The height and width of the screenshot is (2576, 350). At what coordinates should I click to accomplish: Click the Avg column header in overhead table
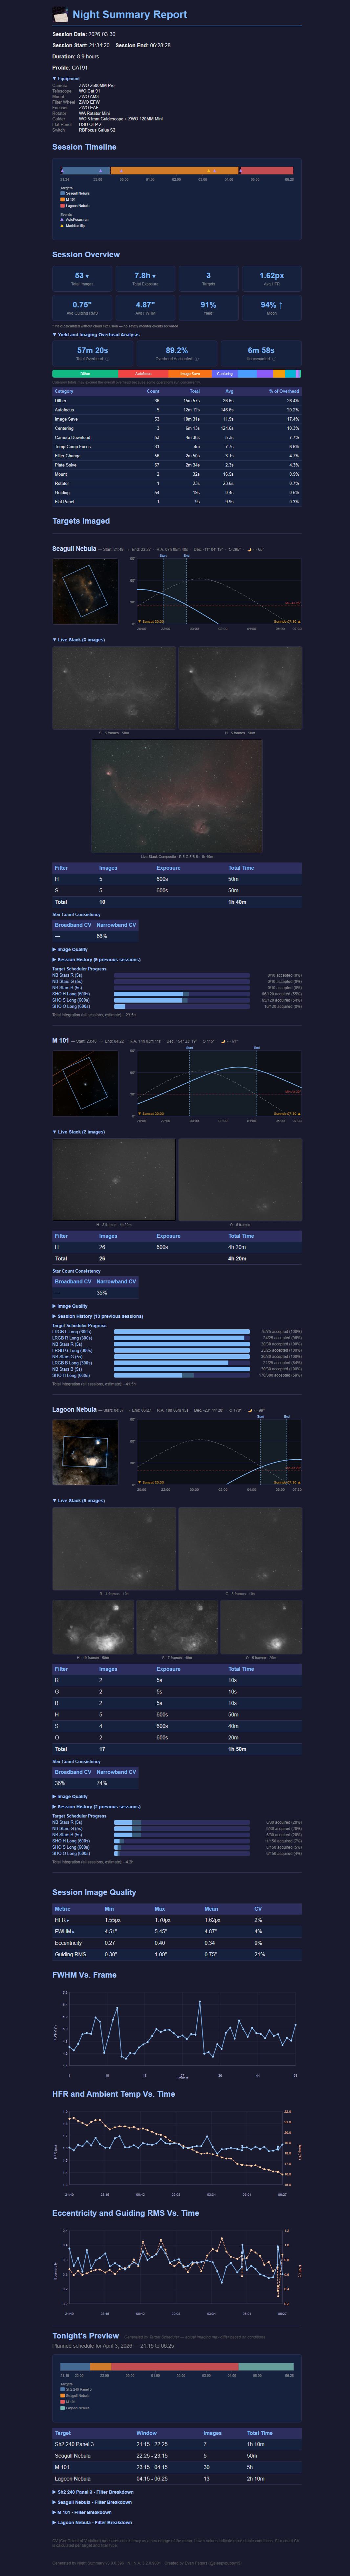229,391
